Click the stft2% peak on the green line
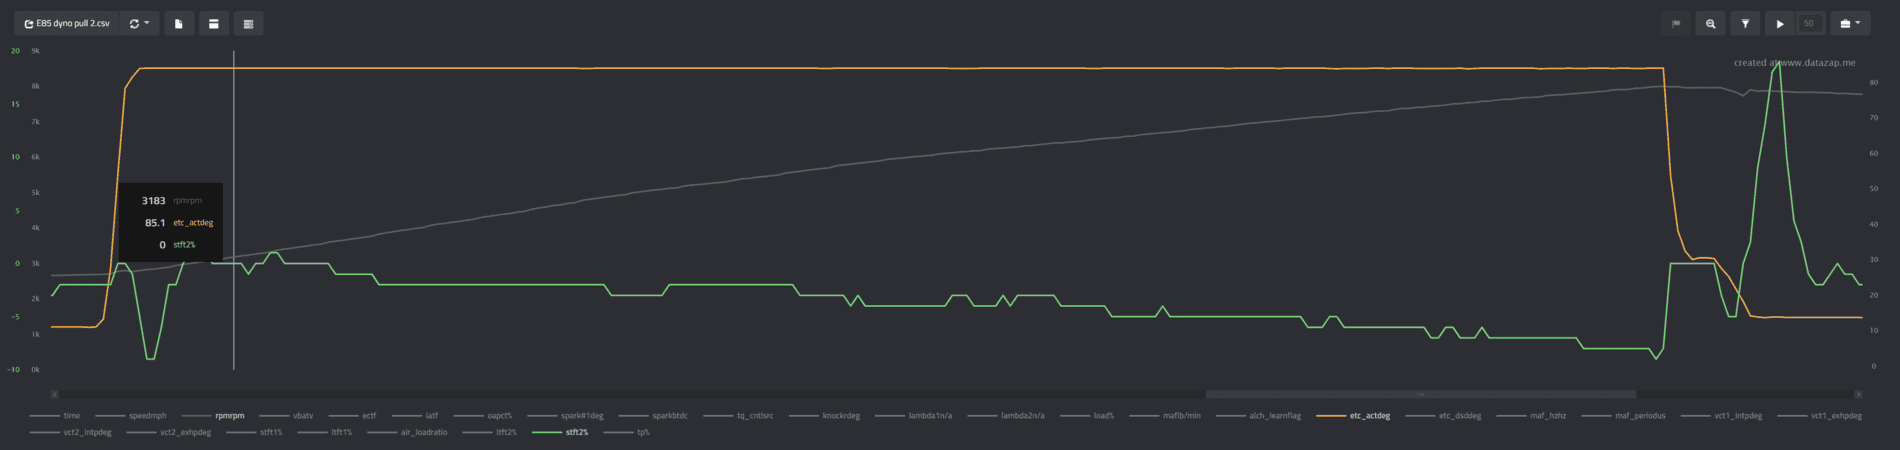 pyautogui.click(x=1777, y=62)
